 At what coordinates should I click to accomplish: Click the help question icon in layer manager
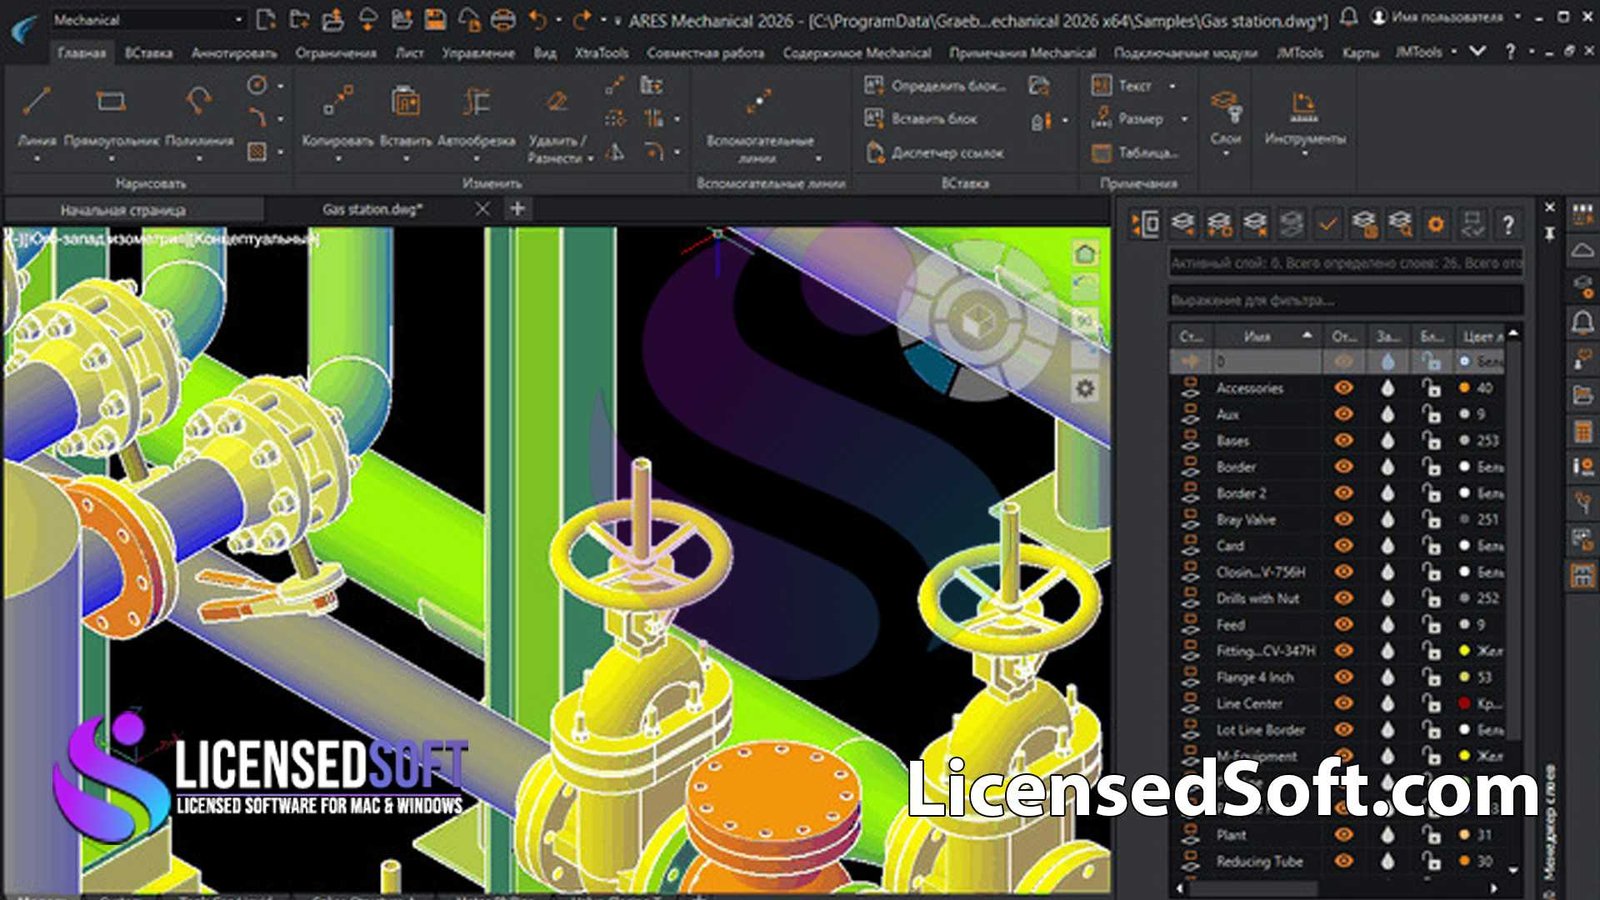pos(1508,224)
